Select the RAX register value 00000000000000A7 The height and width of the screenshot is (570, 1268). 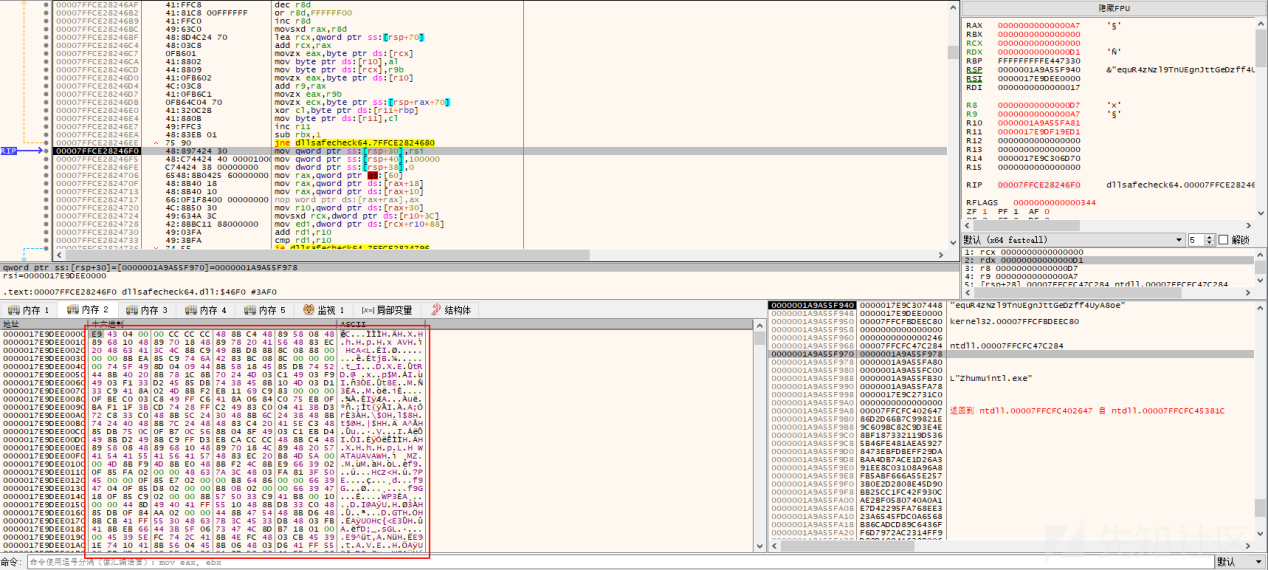1038,26
